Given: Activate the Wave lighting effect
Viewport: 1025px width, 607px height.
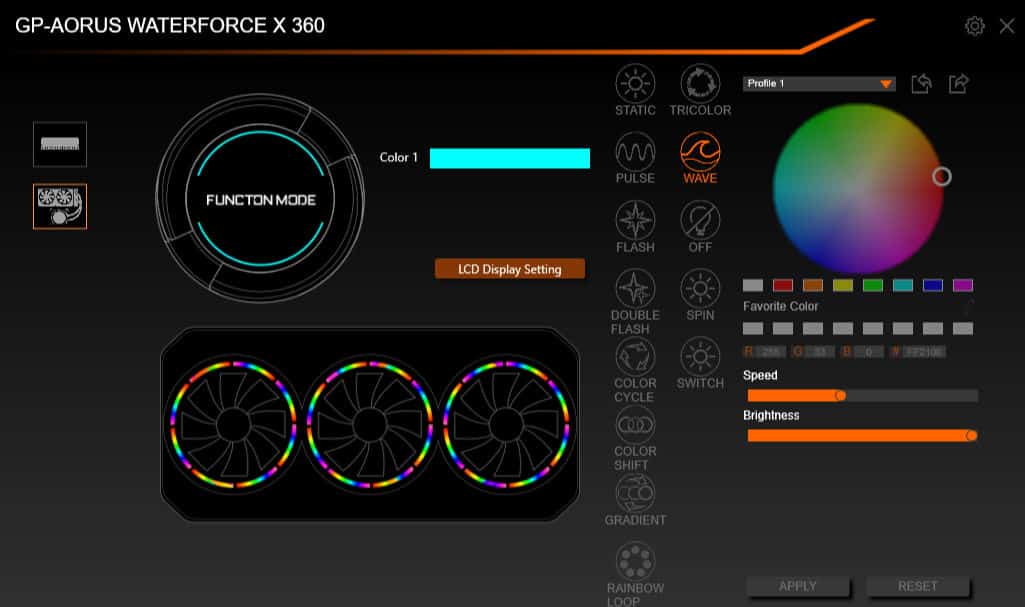Looking at the screenshot, I should 700,159.
